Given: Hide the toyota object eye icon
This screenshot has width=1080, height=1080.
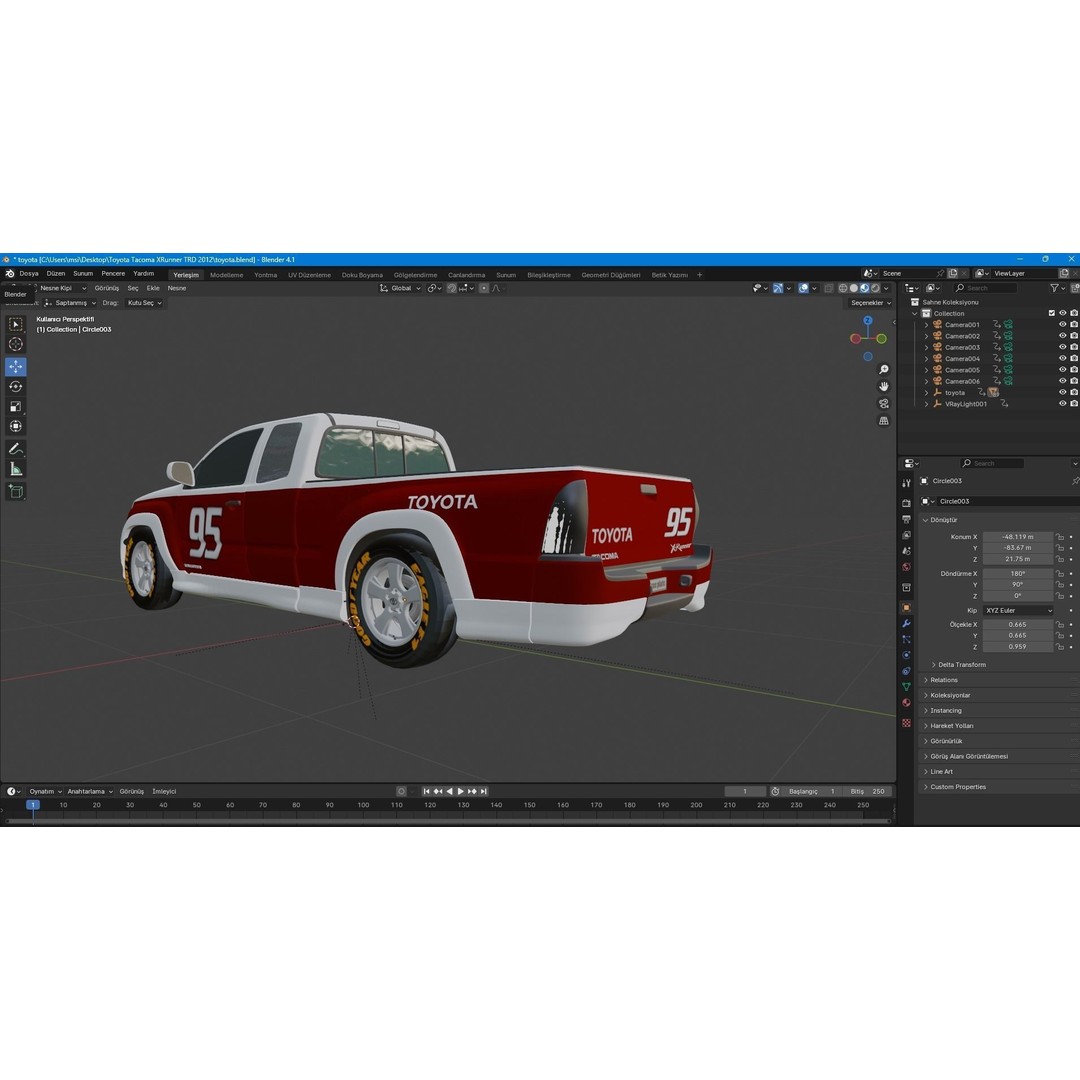Looking at the screenshot, I should (1063, 393).
